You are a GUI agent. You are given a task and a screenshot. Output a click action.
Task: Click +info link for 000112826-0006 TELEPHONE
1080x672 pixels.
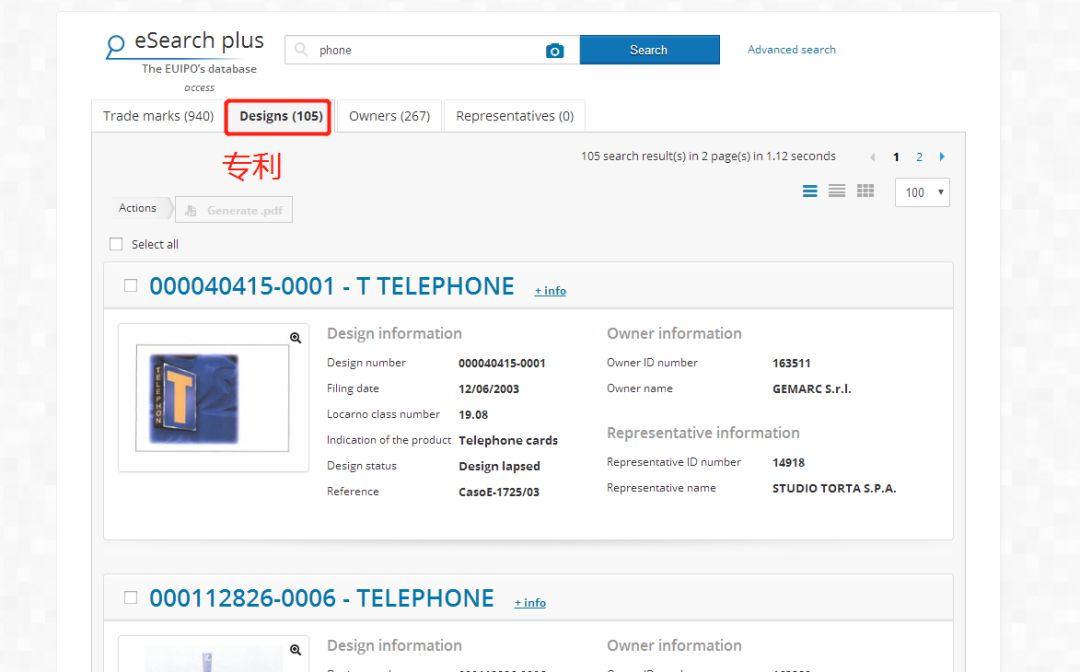[530, 602]
